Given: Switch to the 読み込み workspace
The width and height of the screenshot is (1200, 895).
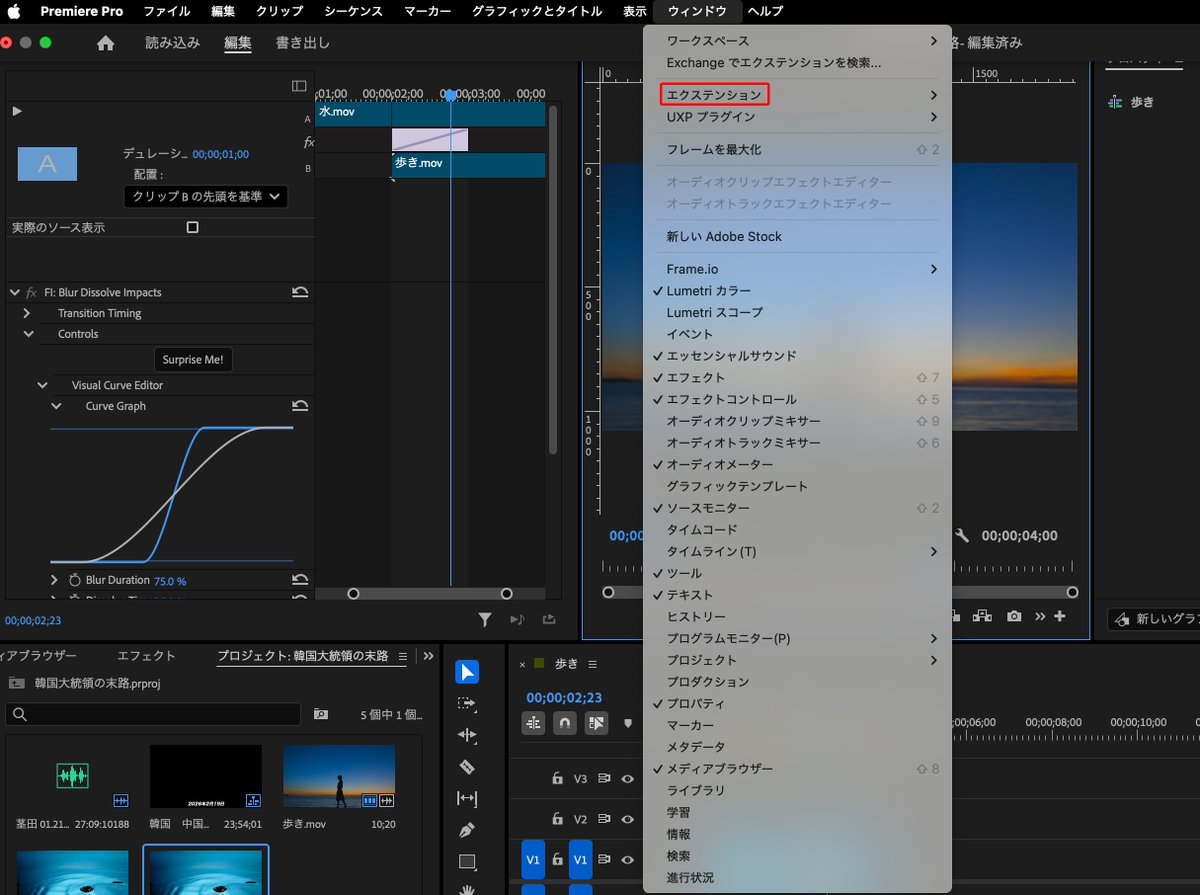Looking at the screenshot, I should [x=172, y=43].
